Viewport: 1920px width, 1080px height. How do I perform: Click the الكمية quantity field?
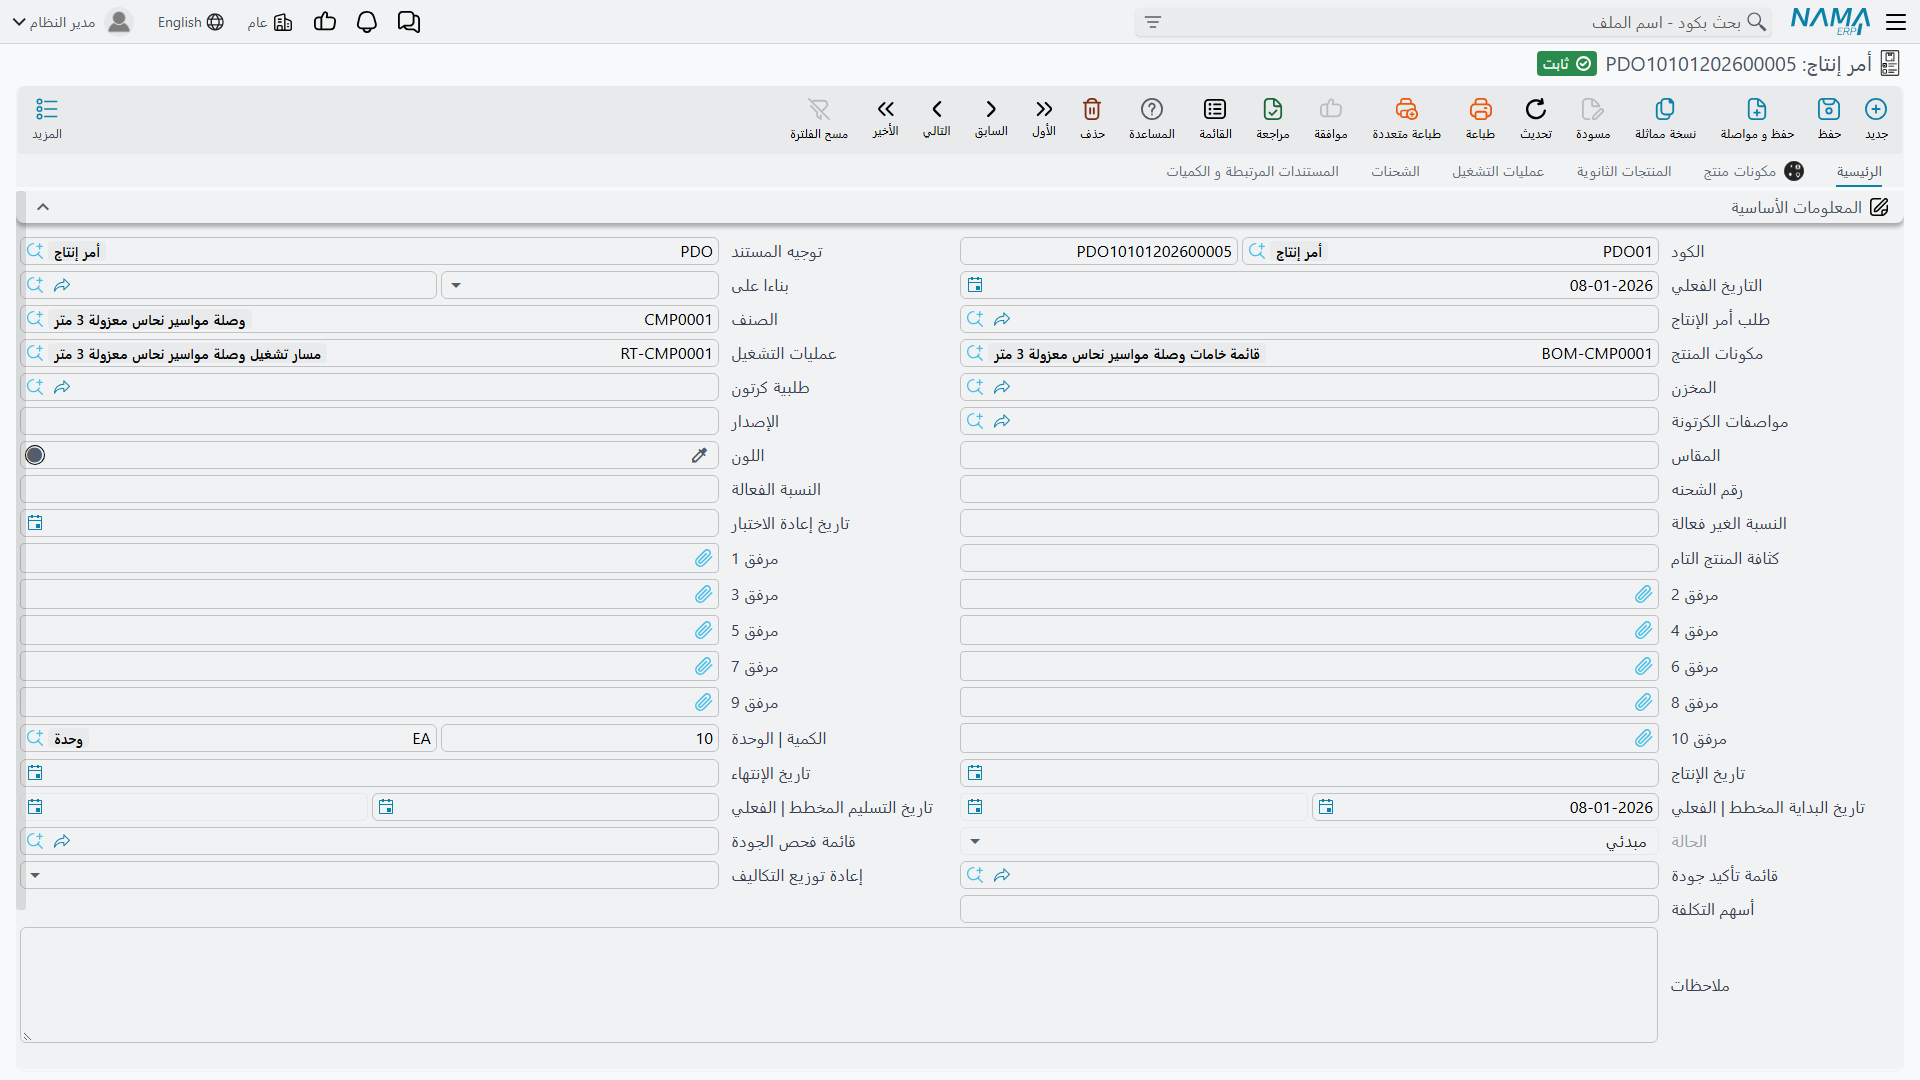coord(580,739)
